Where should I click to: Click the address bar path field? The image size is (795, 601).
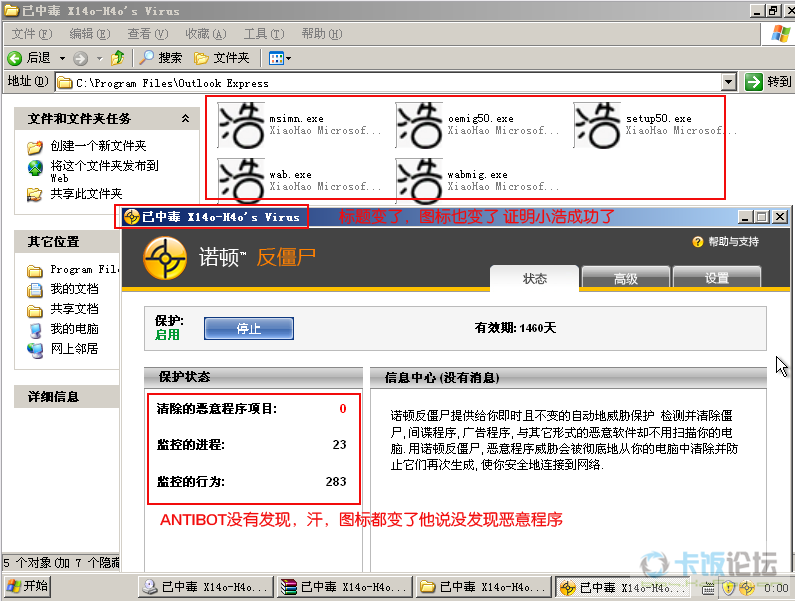[x=389, y=82]
